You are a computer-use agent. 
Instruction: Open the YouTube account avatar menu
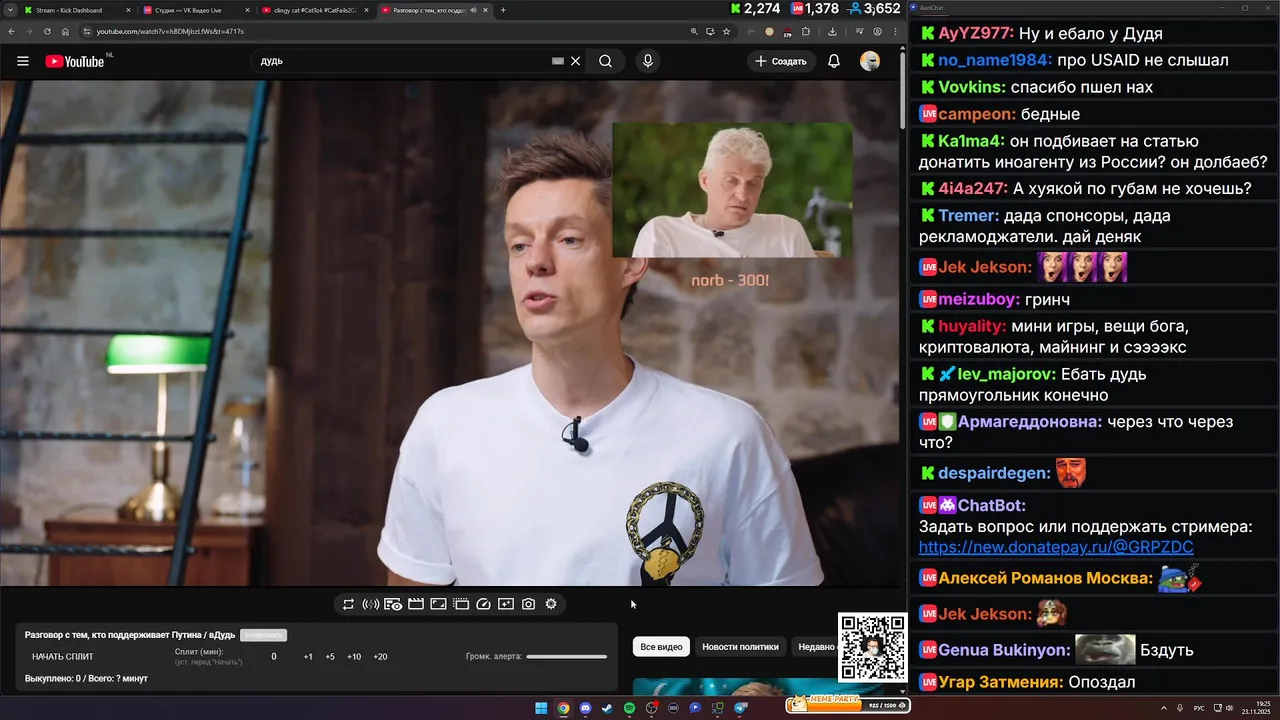tap(870, 61)
